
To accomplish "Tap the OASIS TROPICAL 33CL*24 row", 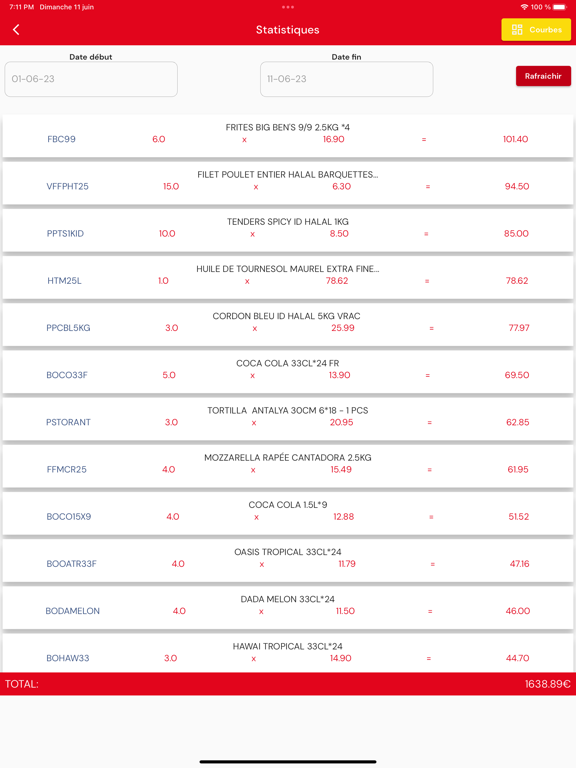I will (x=288, y=560).
